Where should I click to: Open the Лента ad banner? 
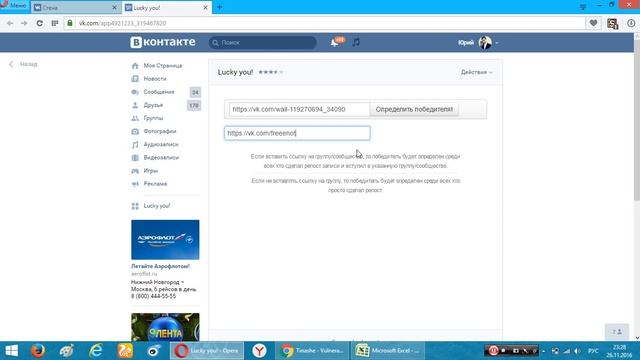coord(165,327)
